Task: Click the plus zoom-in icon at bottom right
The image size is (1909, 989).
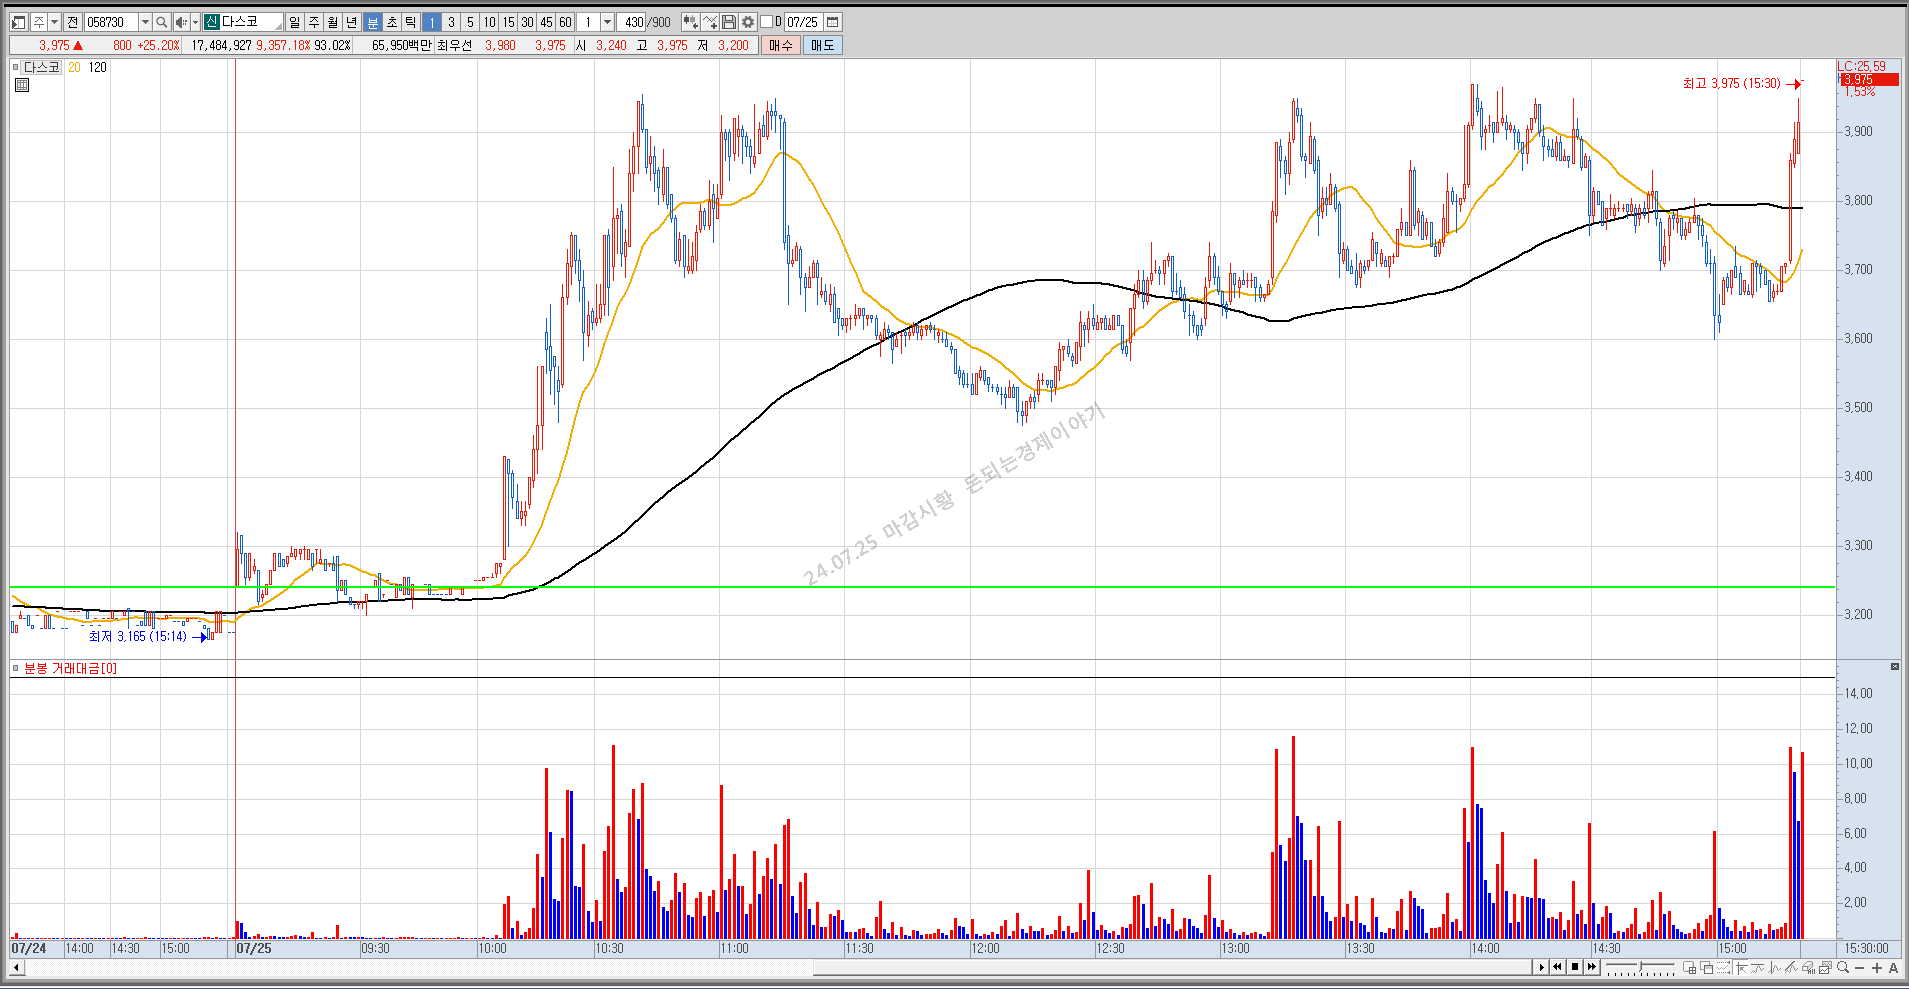Action: [1877, 968]
